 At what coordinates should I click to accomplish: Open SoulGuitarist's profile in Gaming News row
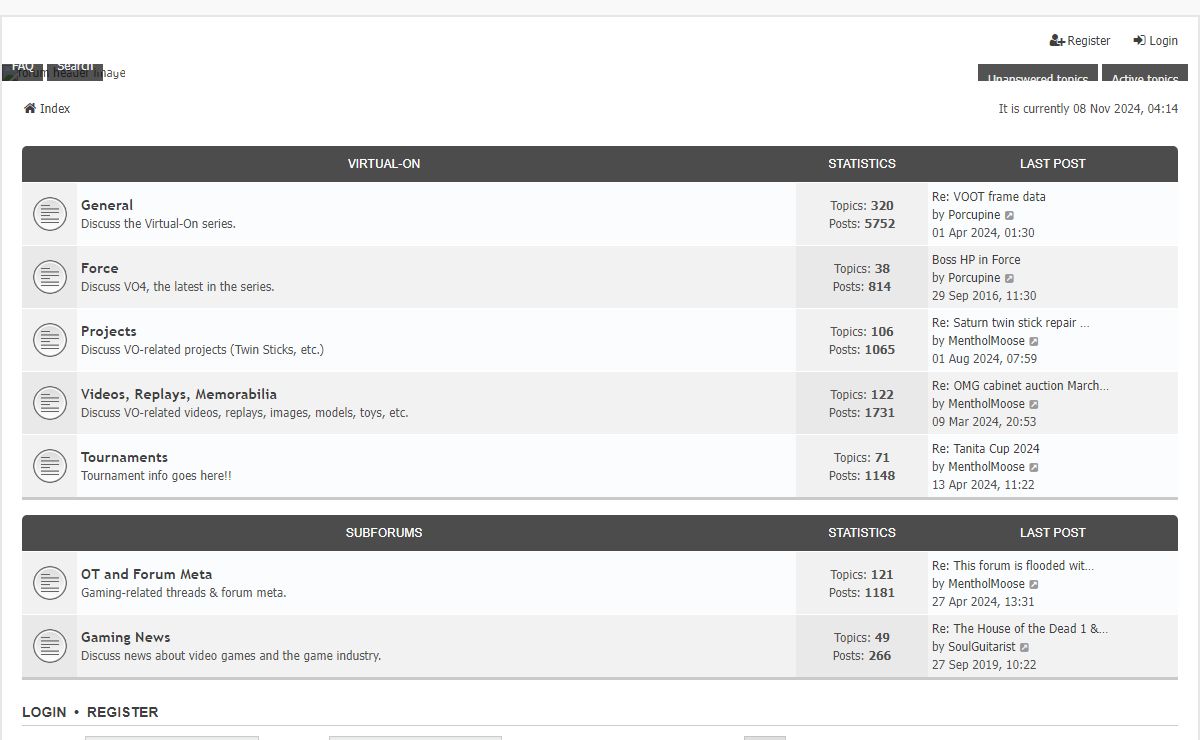click(982, 647)
